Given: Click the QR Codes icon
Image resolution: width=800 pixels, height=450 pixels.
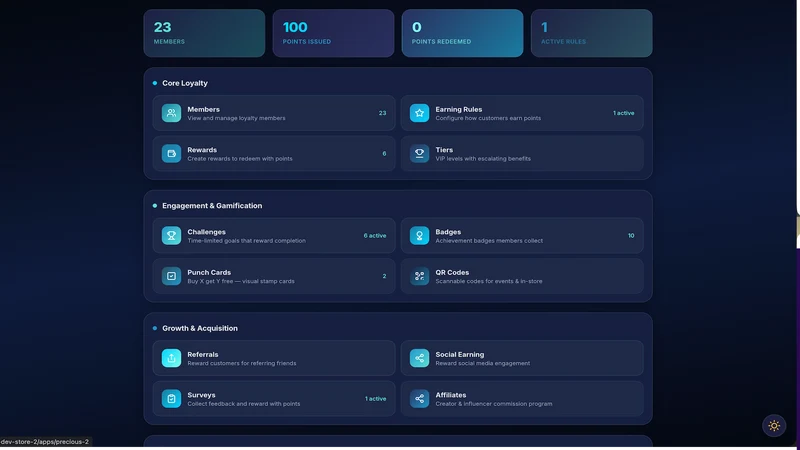Looking at the screenshot, I should [419, 276].
